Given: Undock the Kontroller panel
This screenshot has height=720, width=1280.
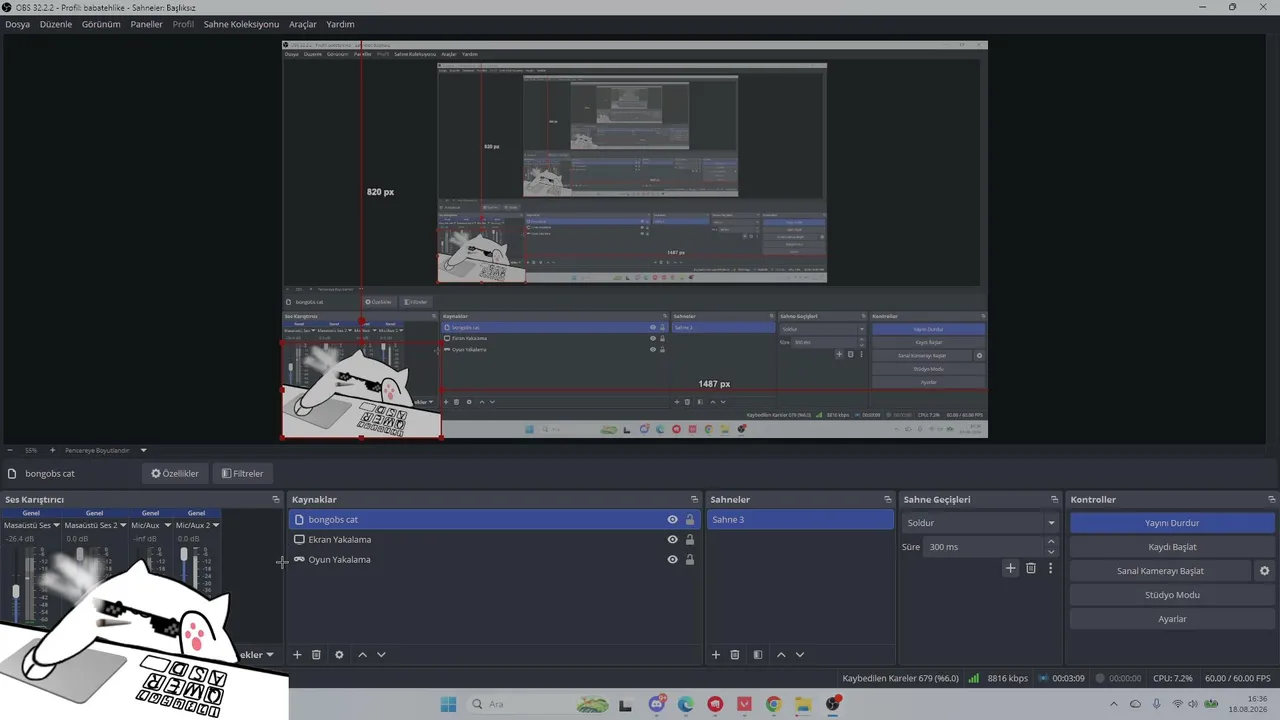Looking at the screenshot, I should coord(1272,499).
